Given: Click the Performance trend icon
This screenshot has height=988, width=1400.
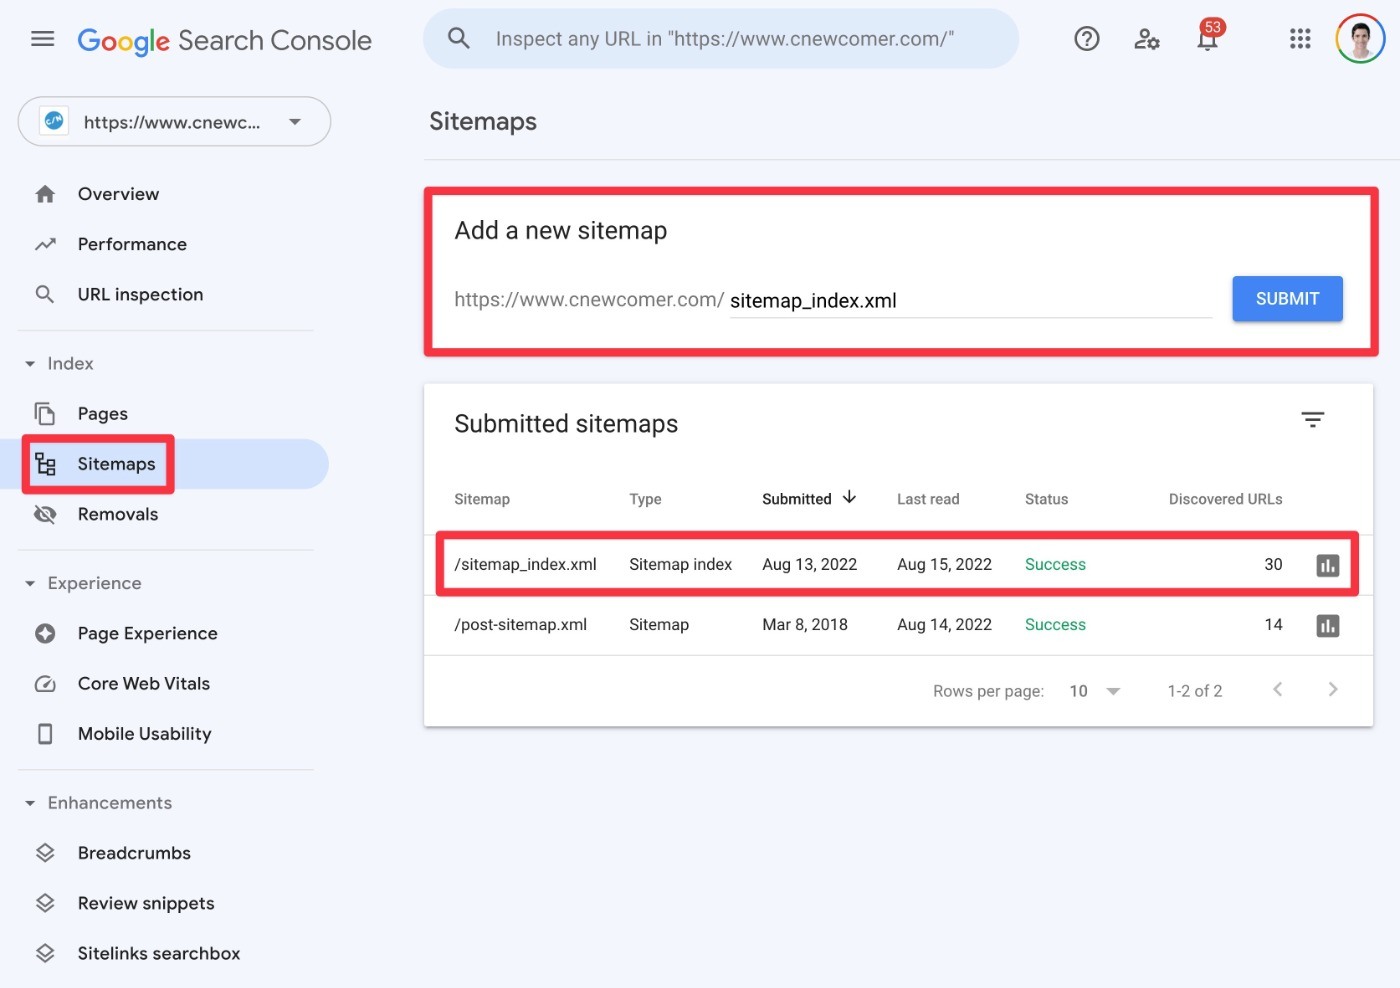Looking at the screenshot, I should click(x=45, y=244).
